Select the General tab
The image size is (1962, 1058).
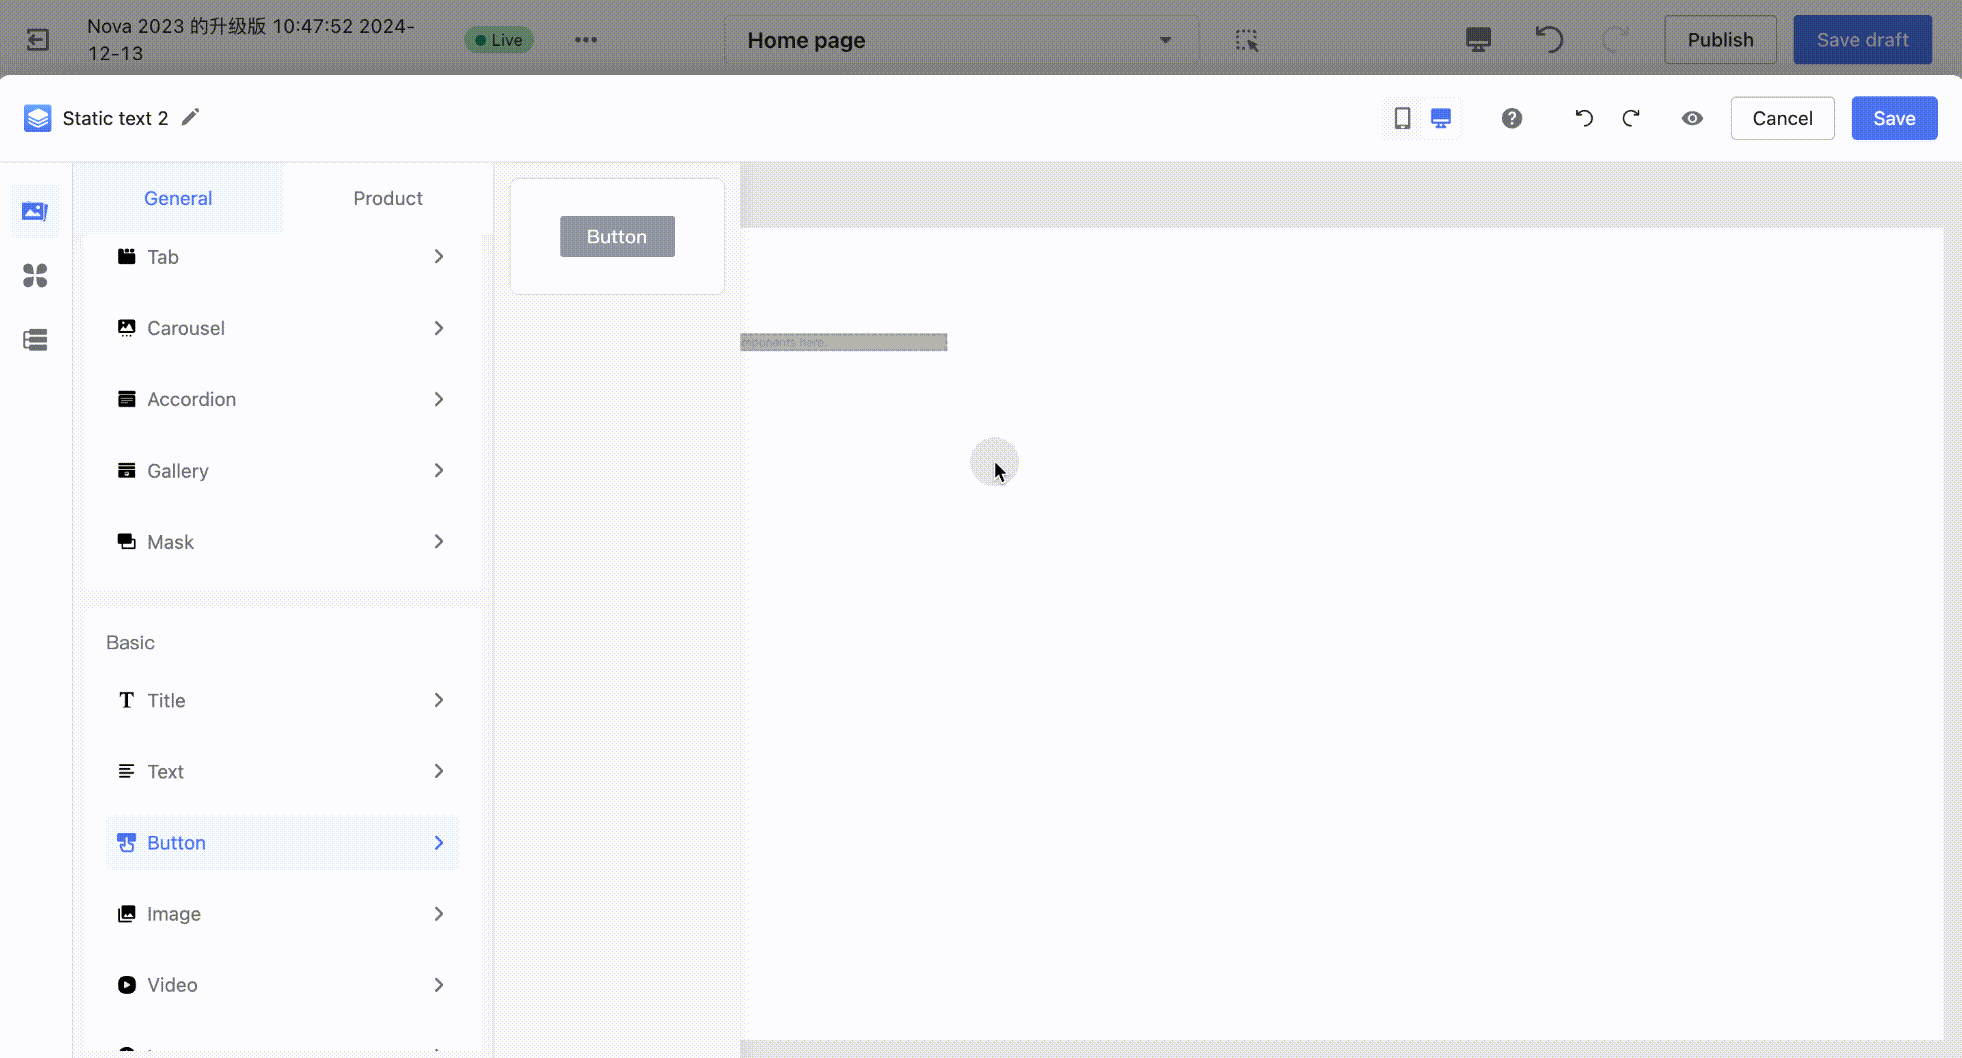coord(178,198)
